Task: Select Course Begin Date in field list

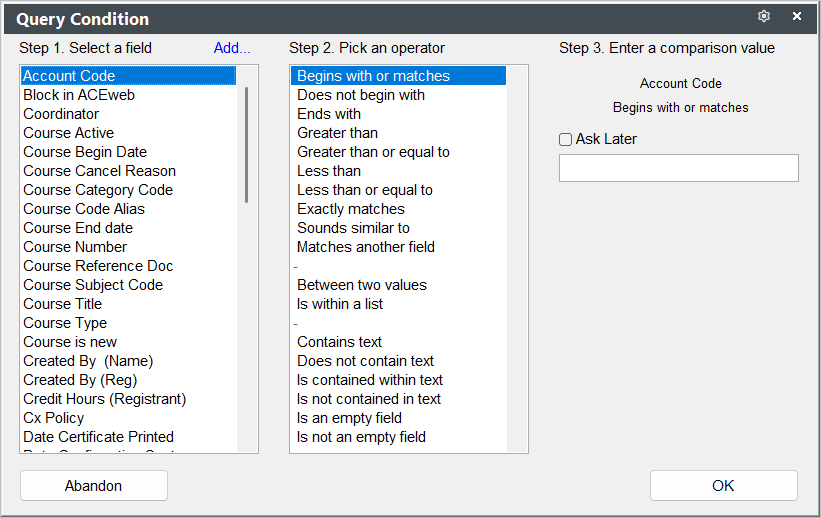Action: (128, 152)
